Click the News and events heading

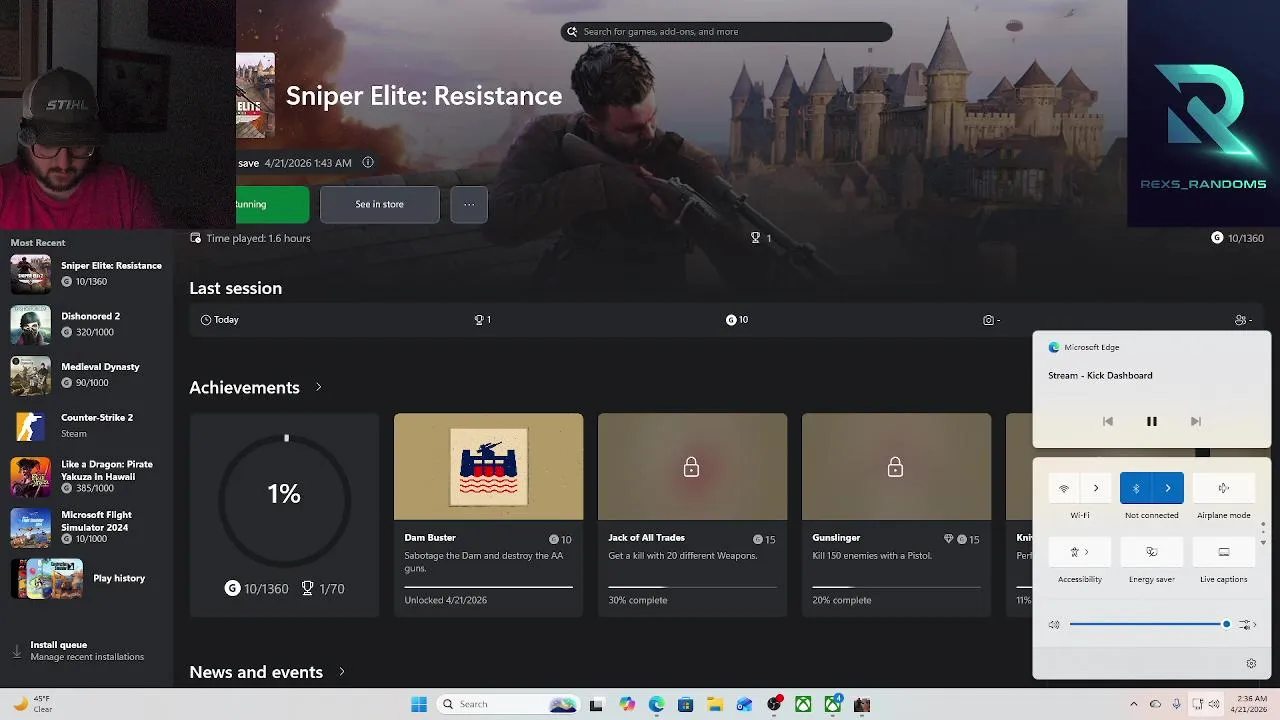point(256,672)
